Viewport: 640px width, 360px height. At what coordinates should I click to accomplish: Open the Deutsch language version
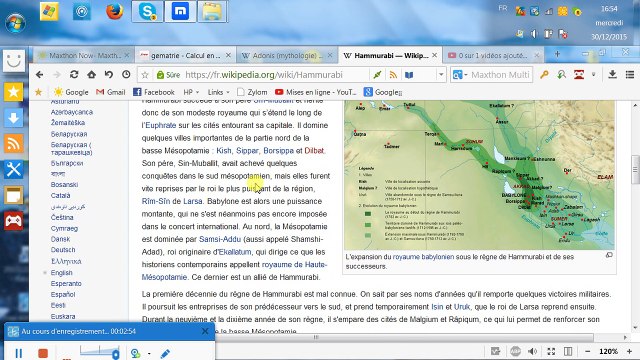tap(63, 250)
